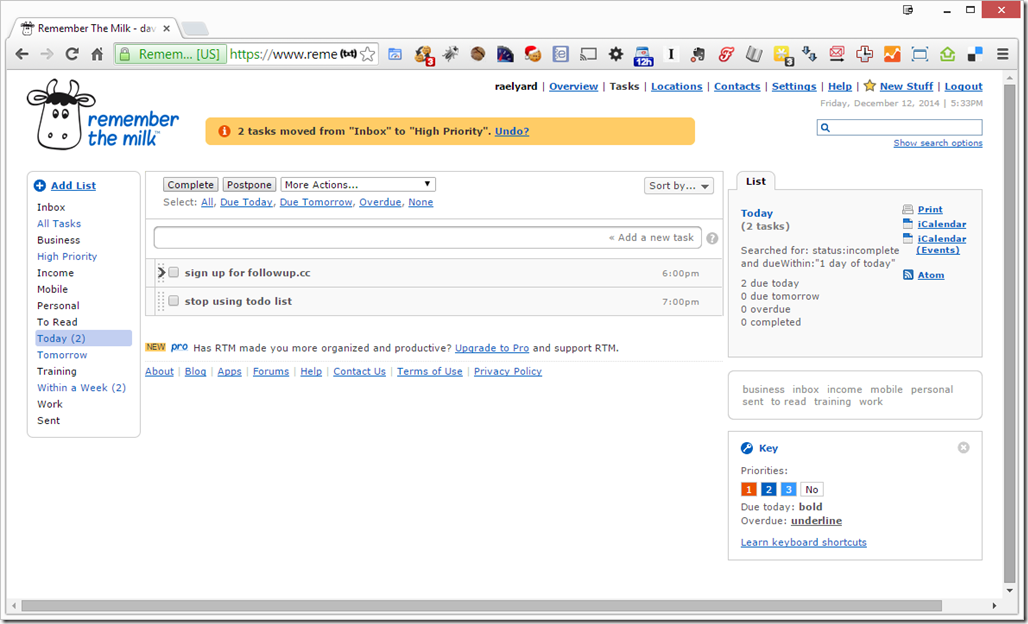Click the red cursive F extension icon

pos(726,54)
